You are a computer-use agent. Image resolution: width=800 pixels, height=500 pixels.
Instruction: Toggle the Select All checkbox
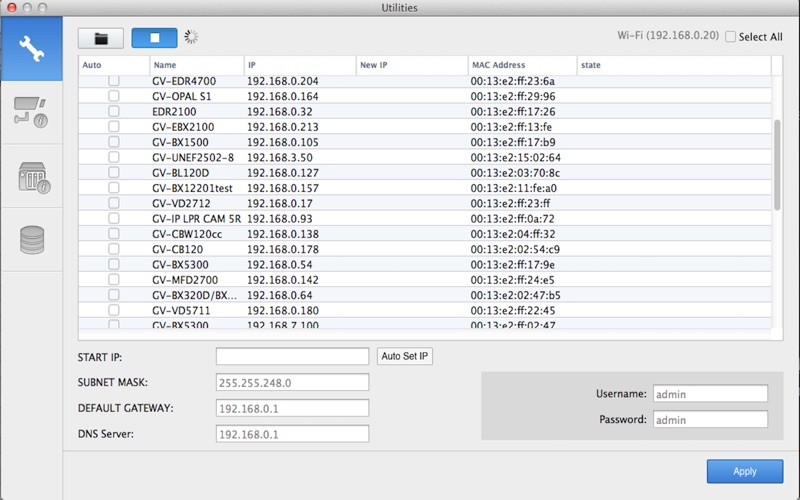click(731, 37)
